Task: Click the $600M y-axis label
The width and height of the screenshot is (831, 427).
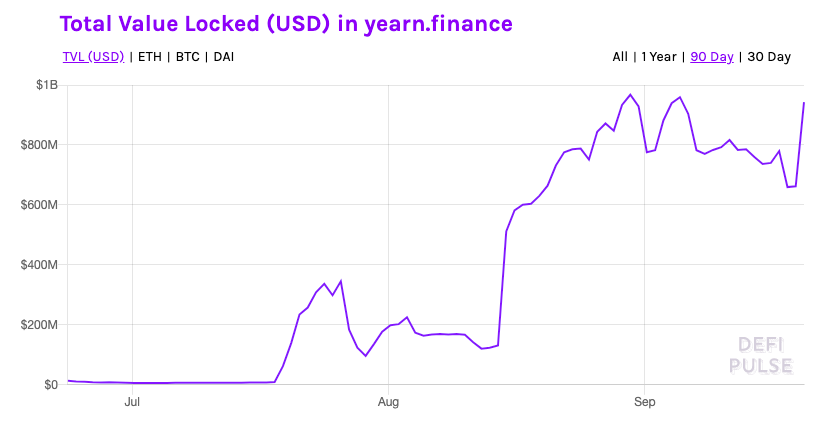Action: point(39,205)
